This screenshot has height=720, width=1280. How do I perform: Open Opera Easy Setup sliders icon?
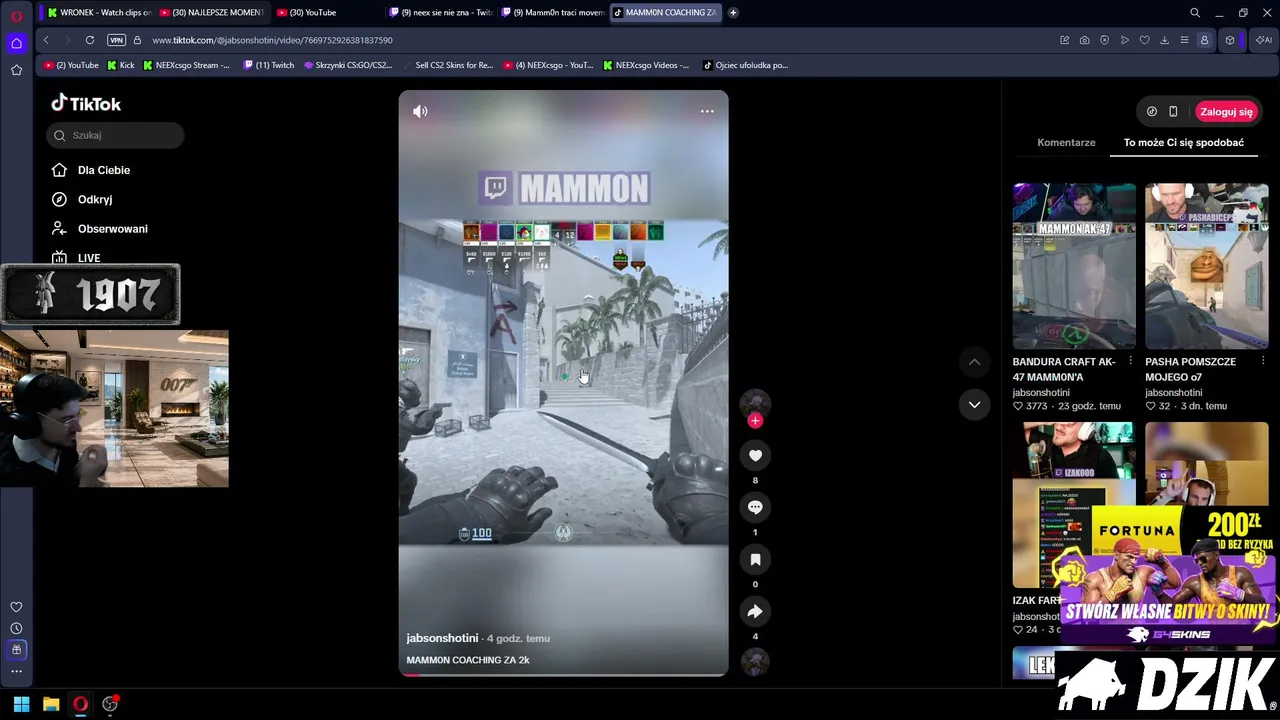point(1184,40)
